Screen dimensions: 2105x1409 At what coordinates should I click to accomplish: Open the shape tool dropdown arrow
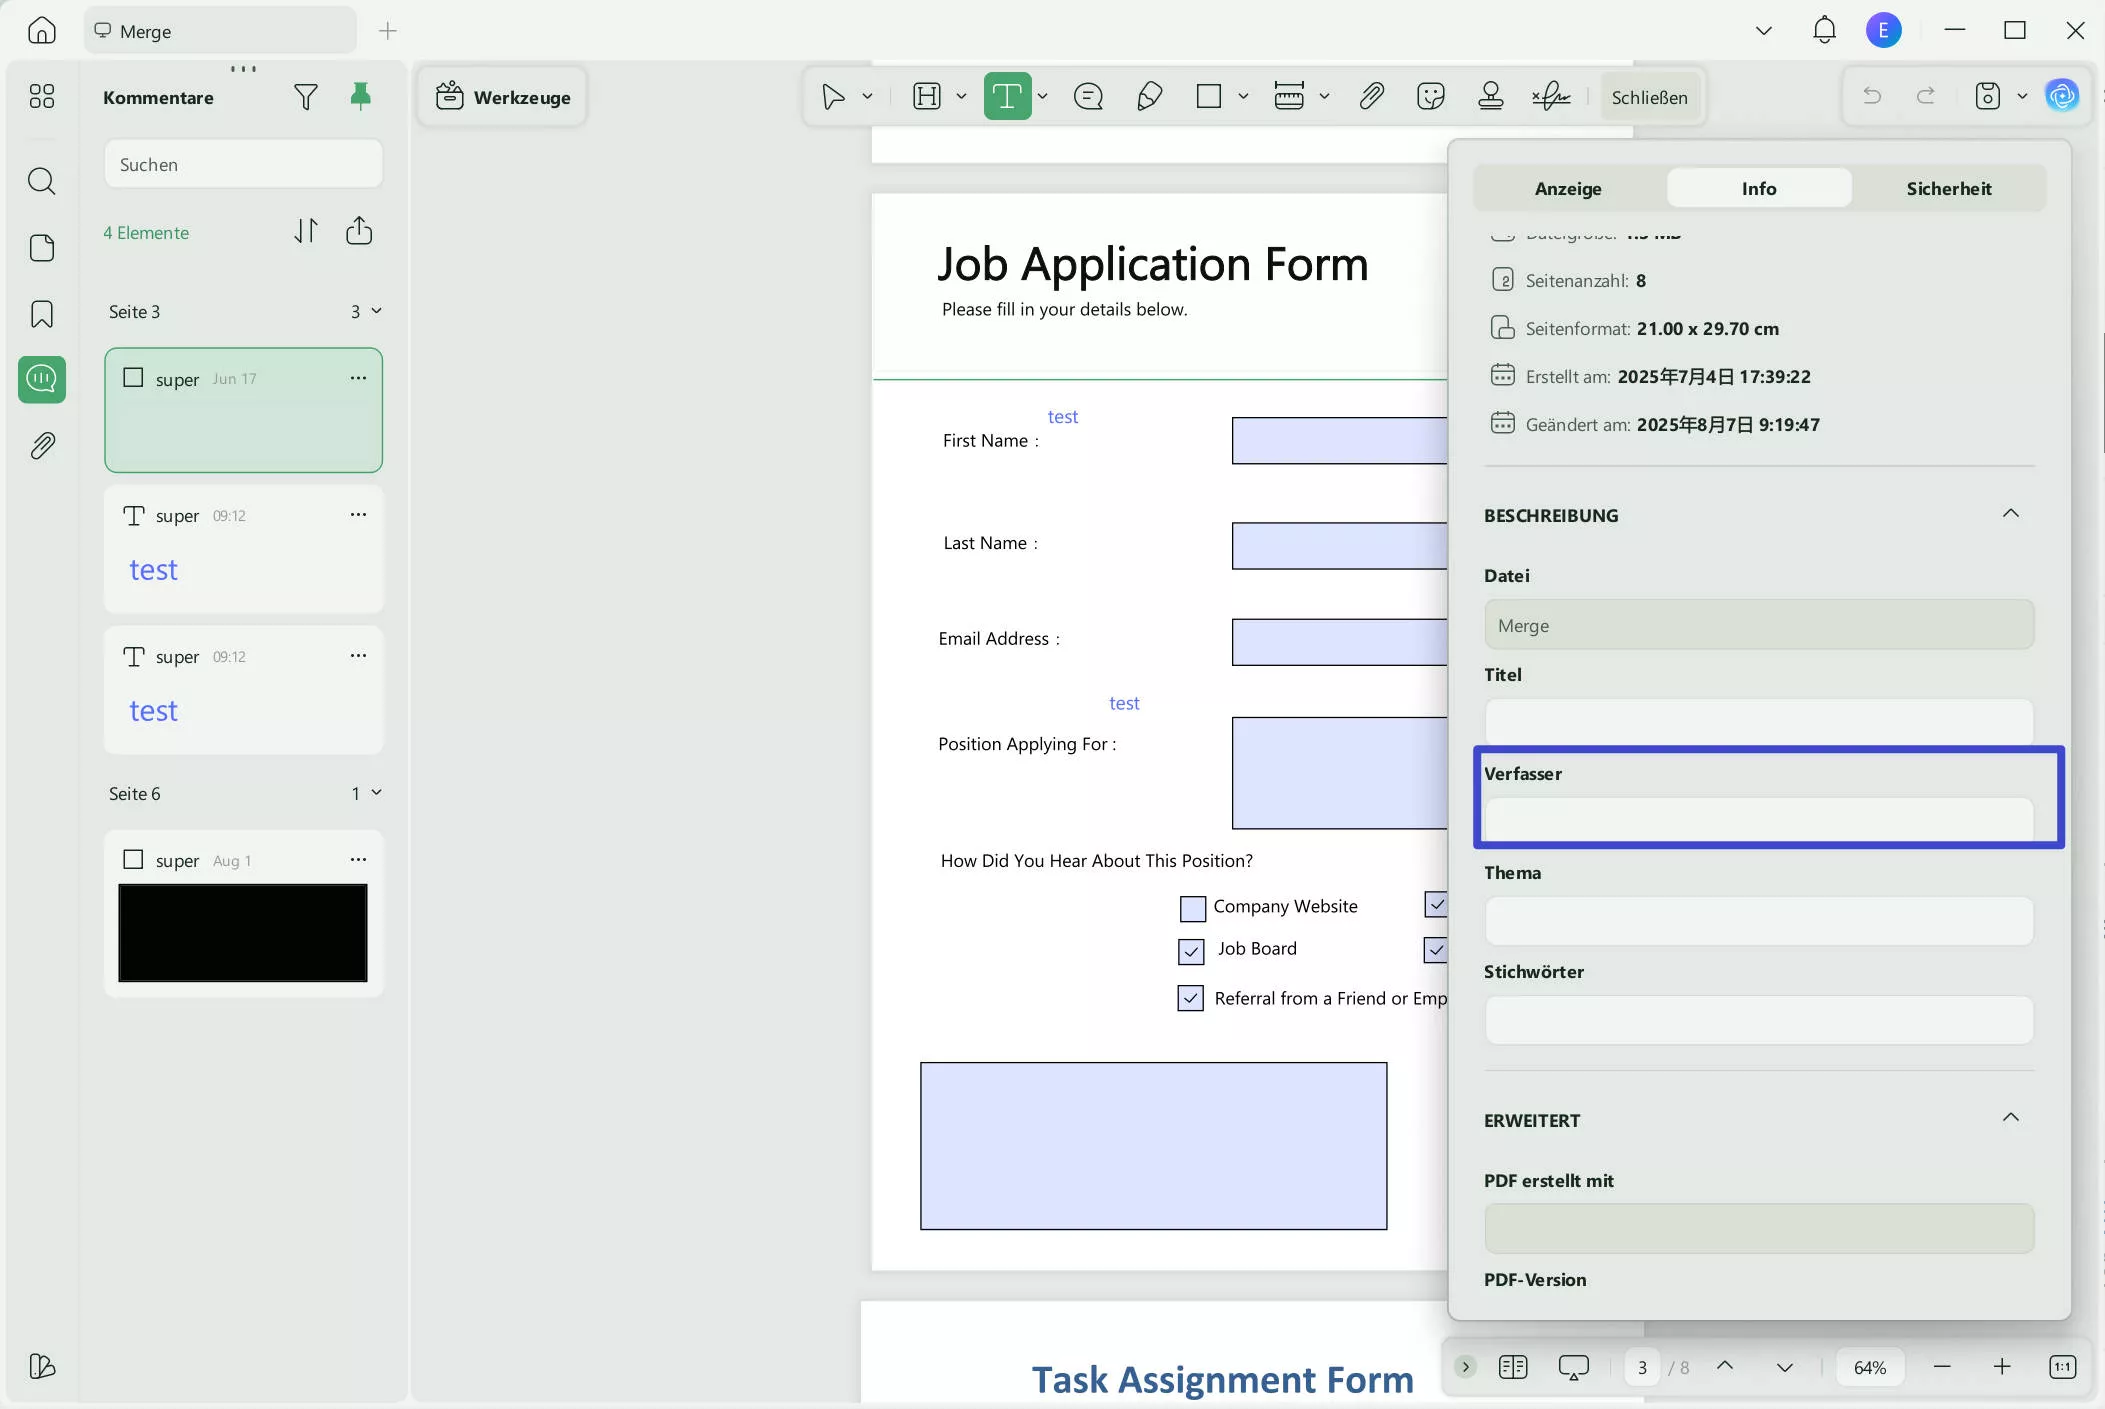1243,97
